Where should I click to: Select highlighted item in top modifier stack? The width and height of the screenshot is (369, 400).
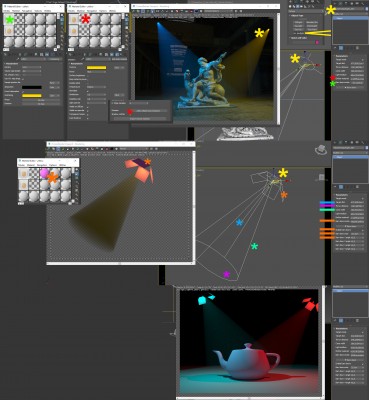pyautogui.click(x=350, y=19)
